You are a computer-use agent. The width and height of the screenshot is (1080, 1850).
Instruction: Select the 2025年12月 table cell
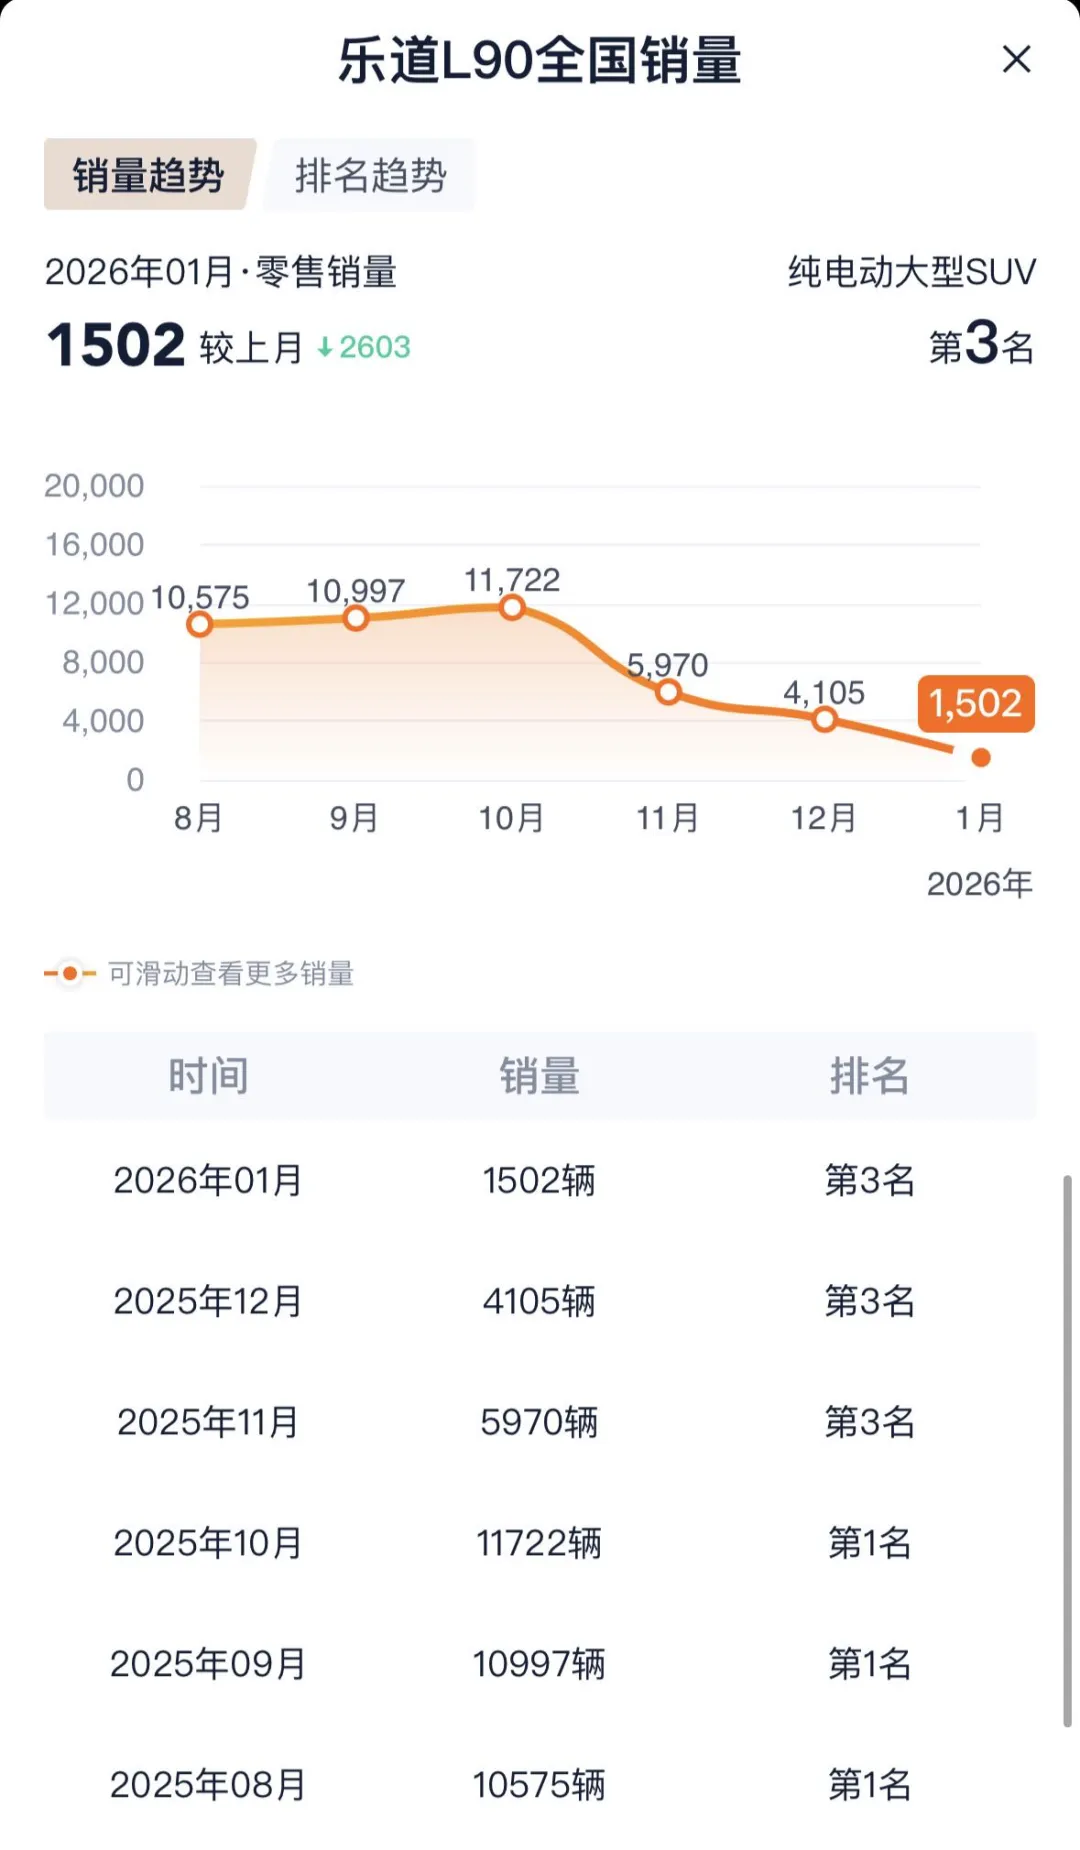pyautogui.click(x=208, y=1301)
